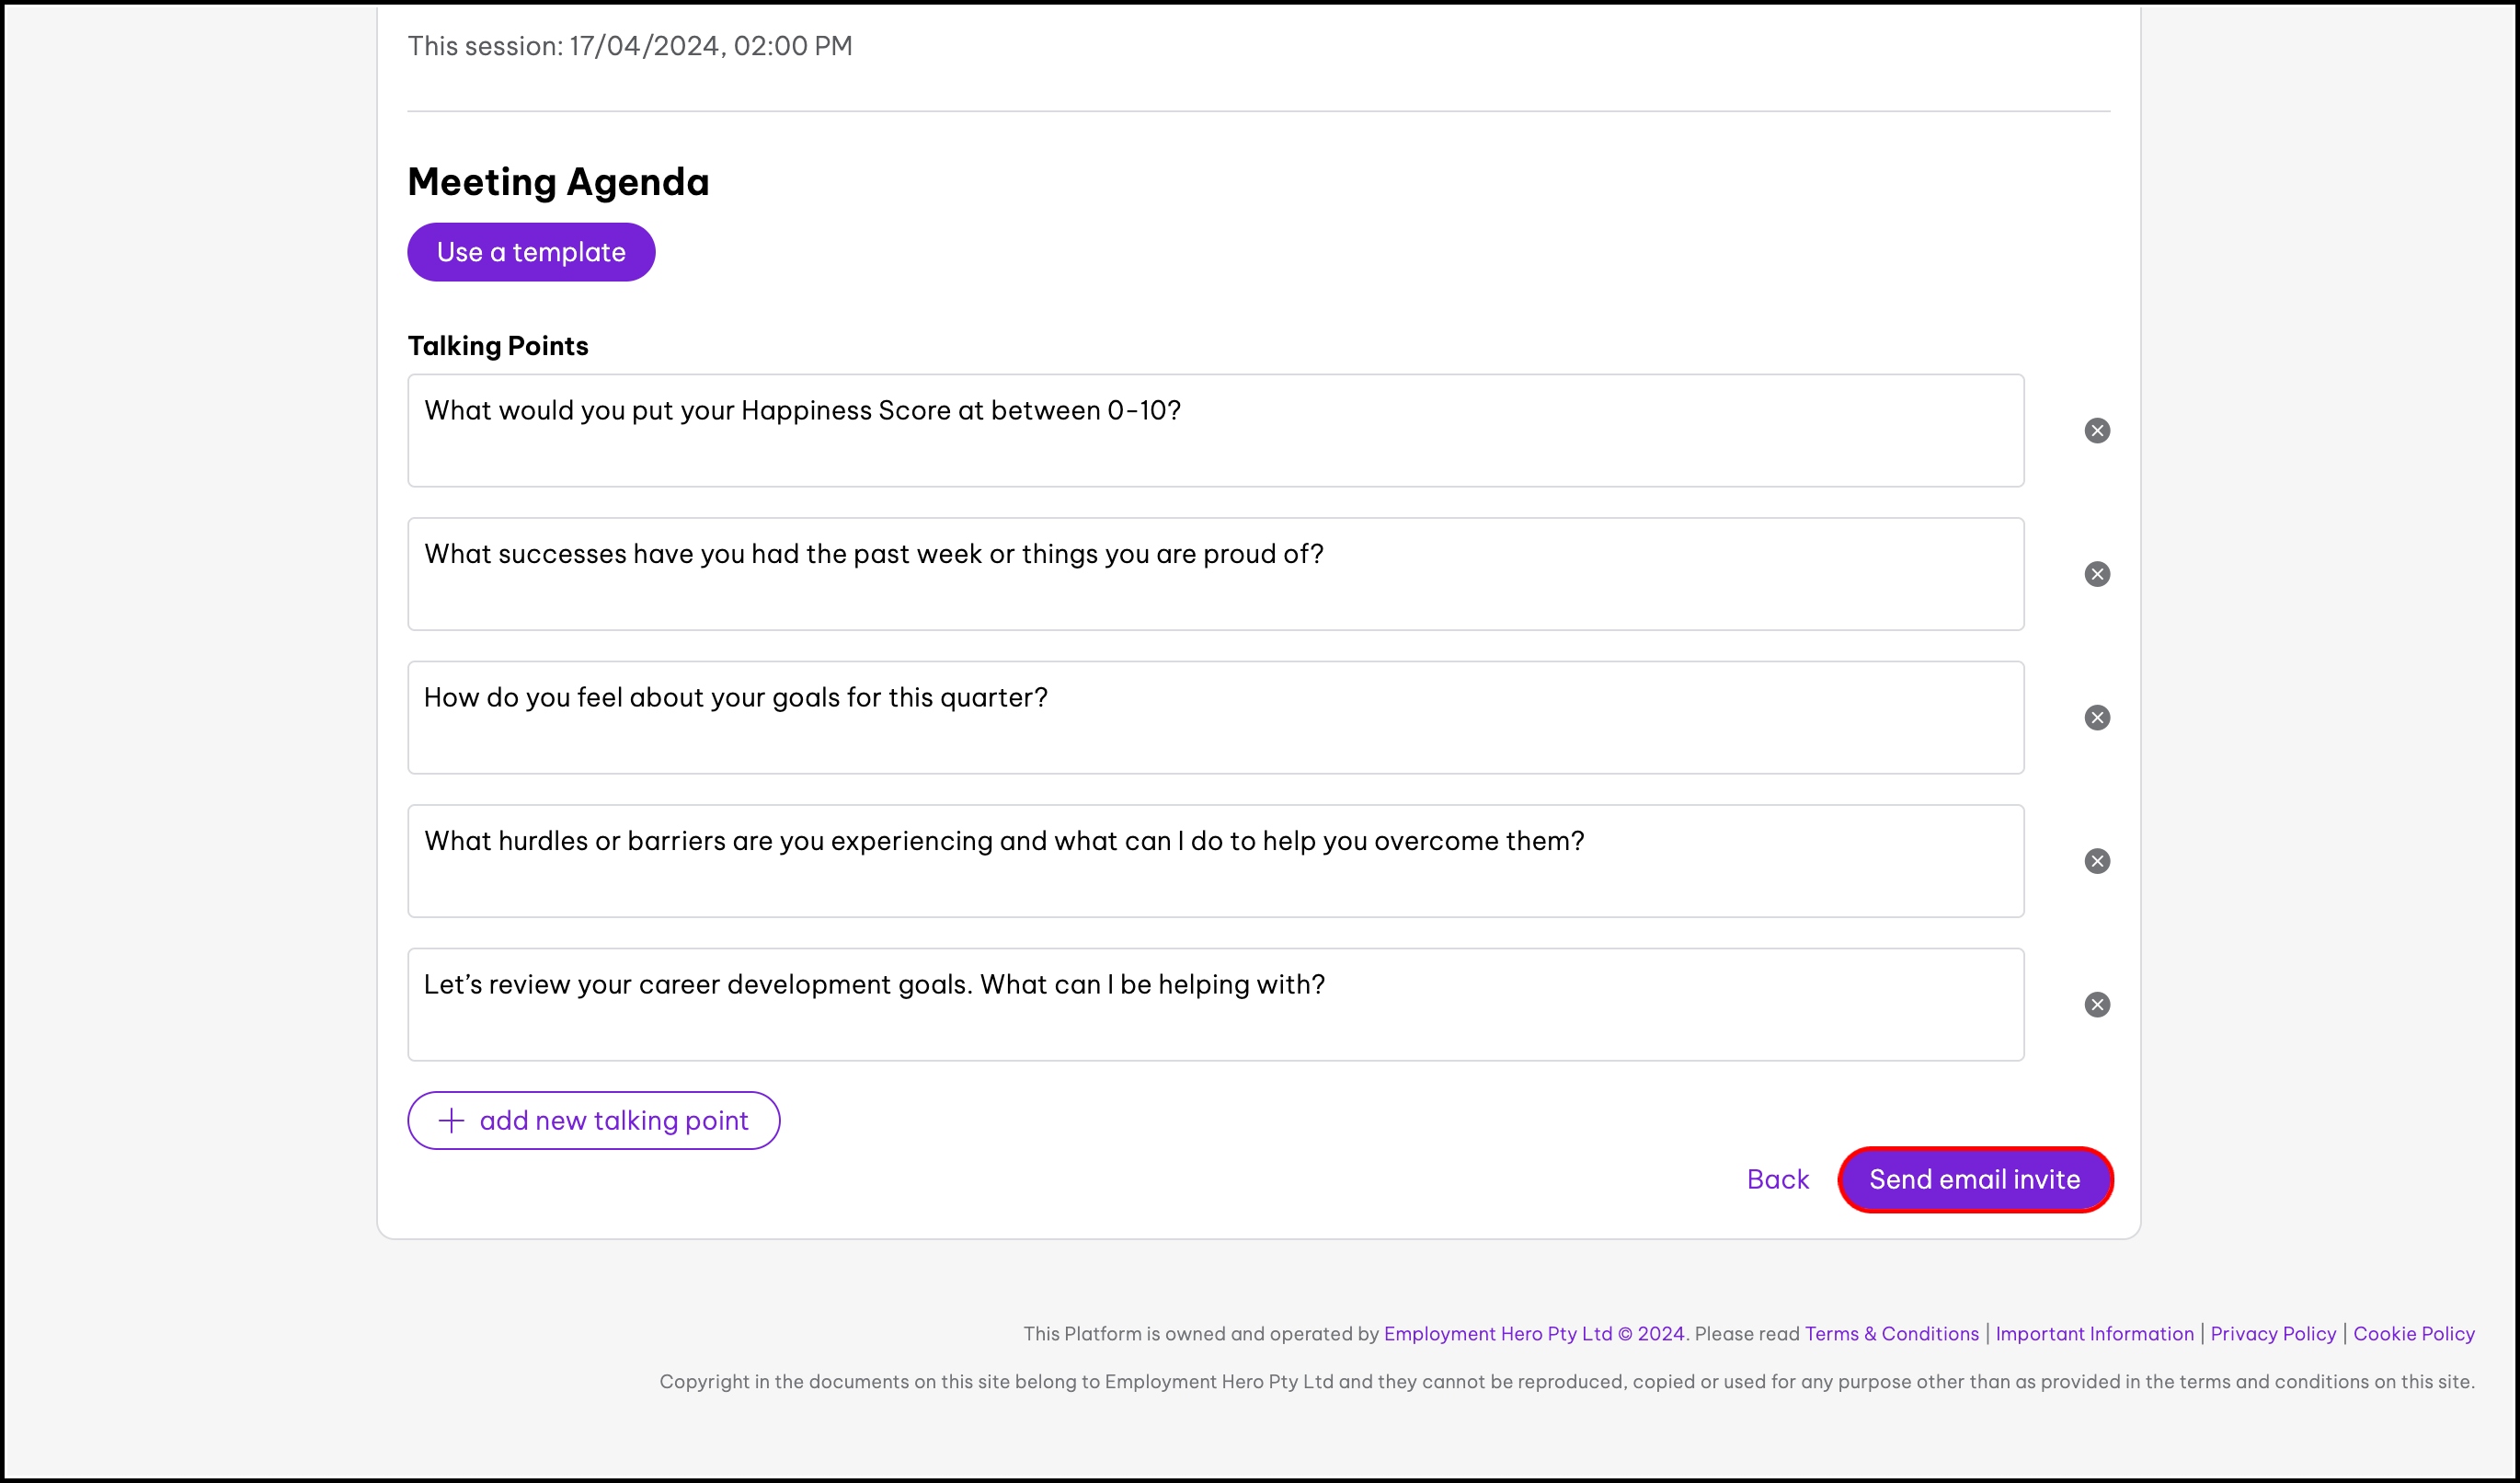Open the Employment Hero Pty Ltd link
This screenshot has width=2520, height=1483.
point(1497,1333)
